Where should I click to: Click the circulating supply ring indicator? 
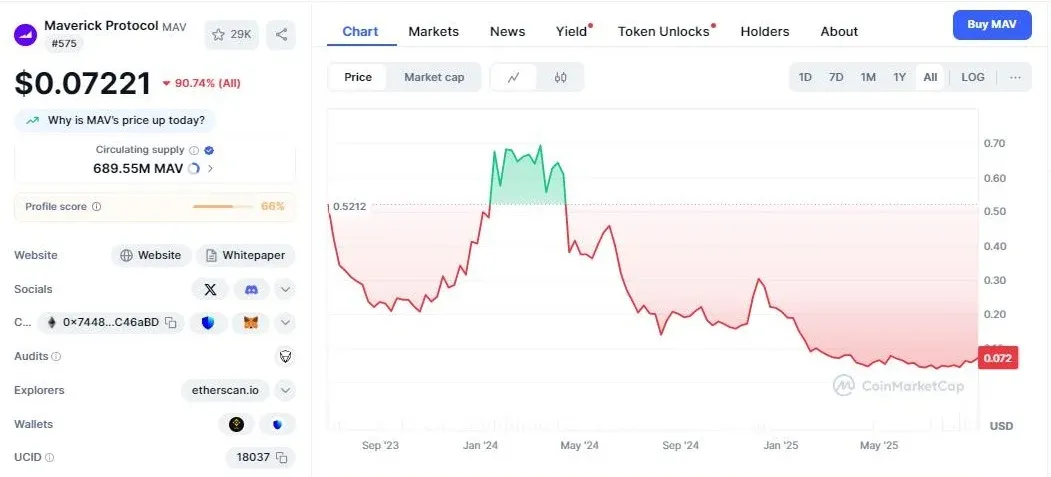point(194,169)
